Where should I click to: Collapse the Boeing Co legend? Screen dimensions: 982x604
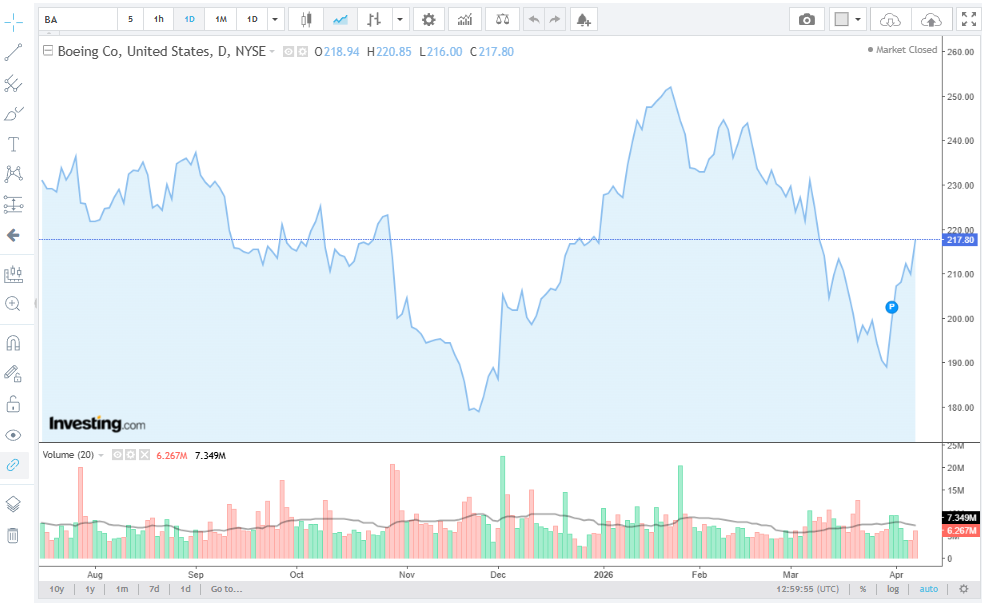(x=48, y=51)
